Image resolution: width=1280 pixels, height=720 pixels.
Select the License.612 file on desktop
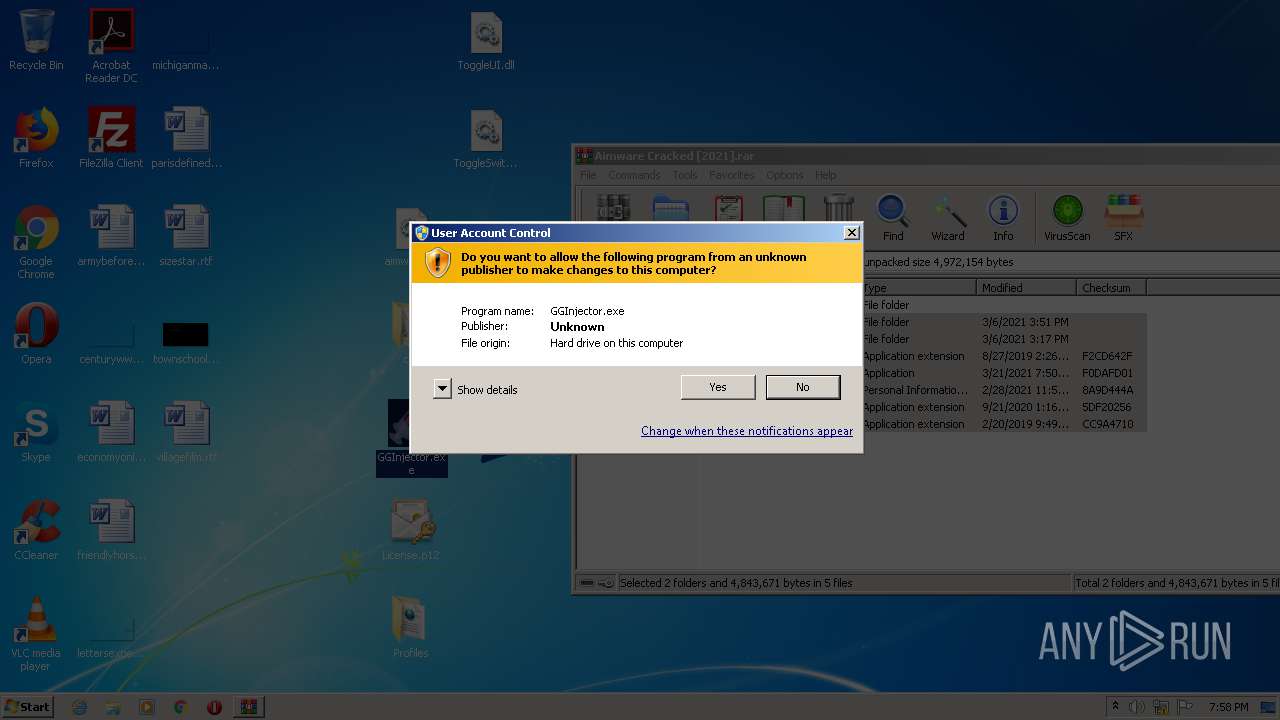411,530
